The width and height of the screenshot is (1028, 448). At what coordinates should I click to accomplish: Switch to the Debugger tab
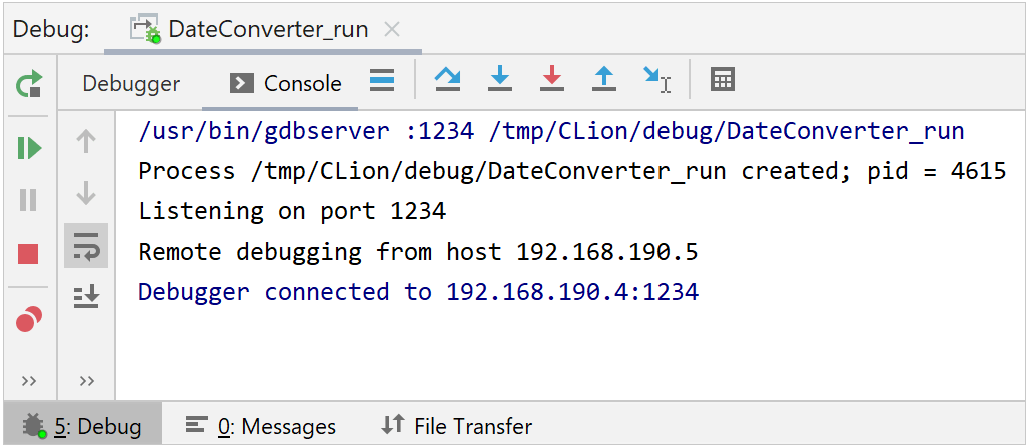(131, 84)
